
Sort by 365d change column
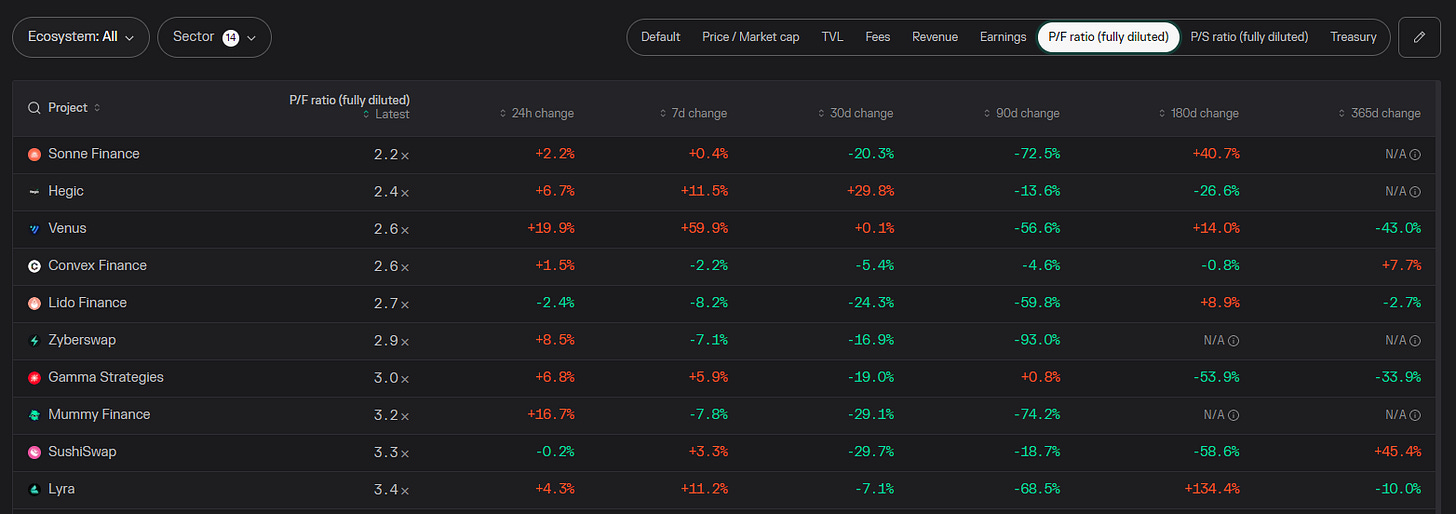(1380, 113)
